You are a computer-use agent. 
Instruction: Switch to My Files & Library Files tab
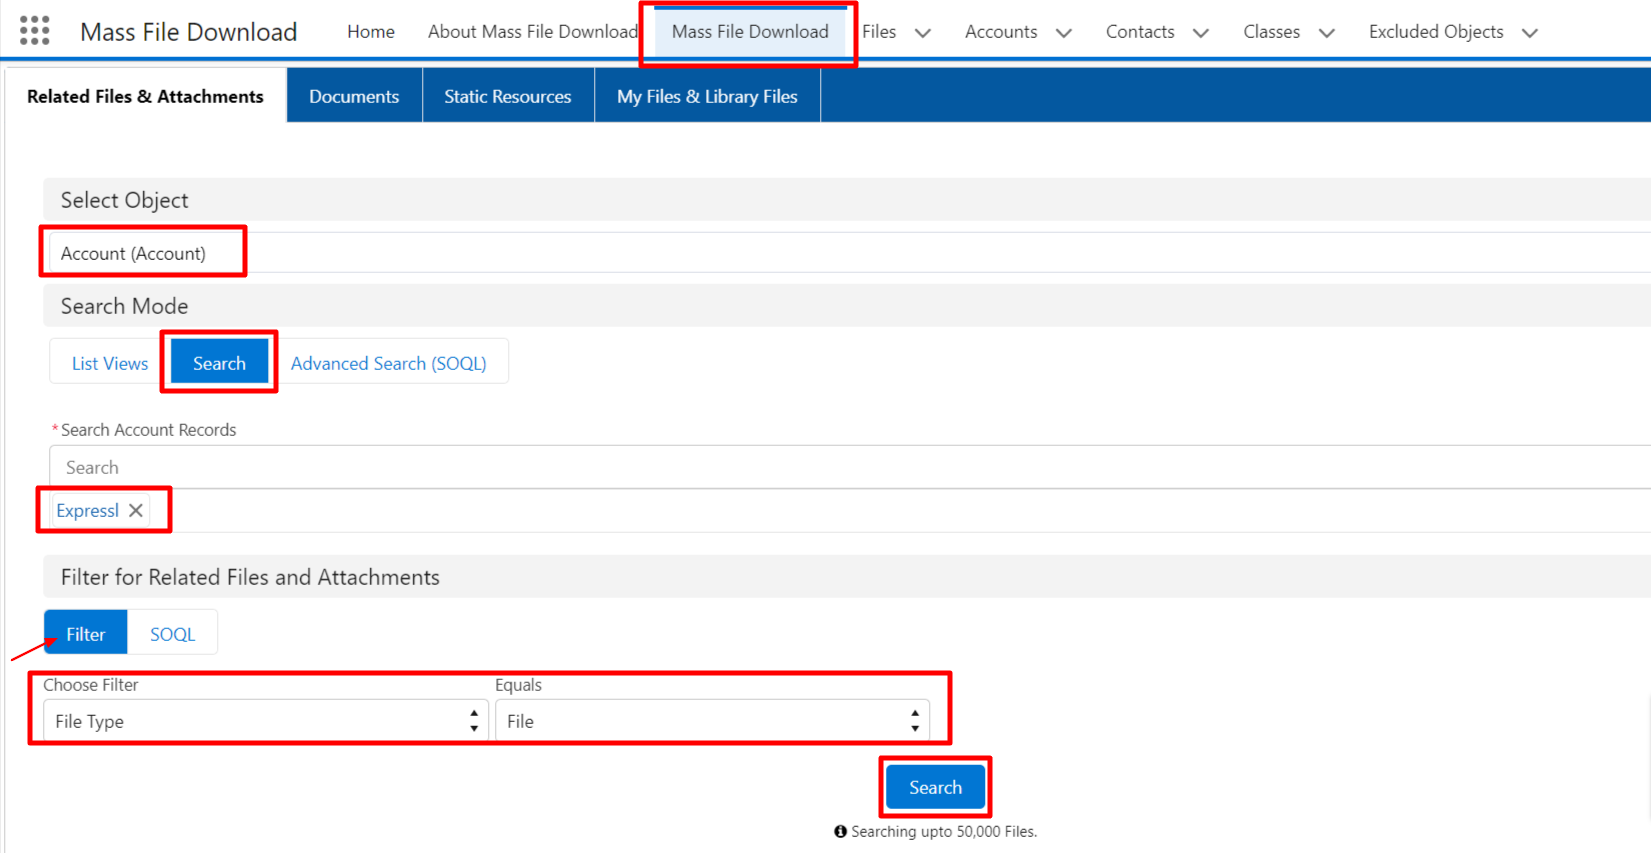pyautogui.click(x=707, y=96)
